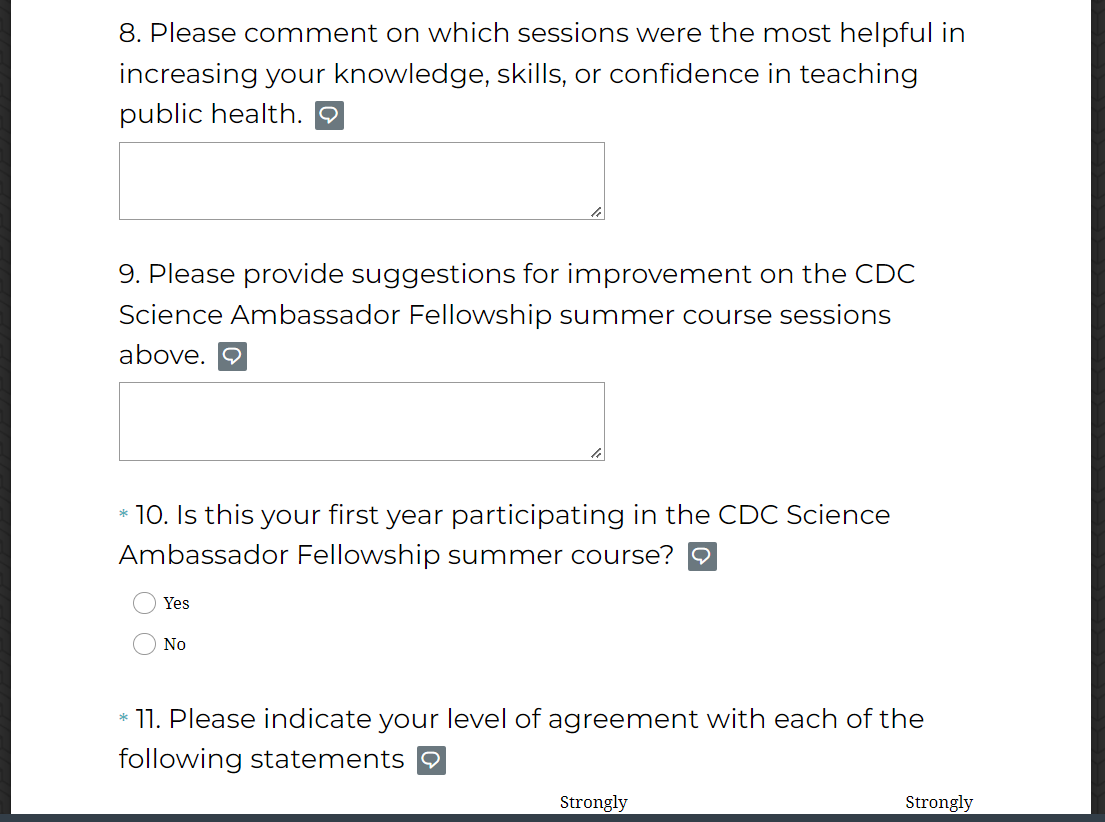The width and height of the screenshot is (1105, 822).
Task: Click the resize handle of question 9 textarea
Action: [596, 453]
